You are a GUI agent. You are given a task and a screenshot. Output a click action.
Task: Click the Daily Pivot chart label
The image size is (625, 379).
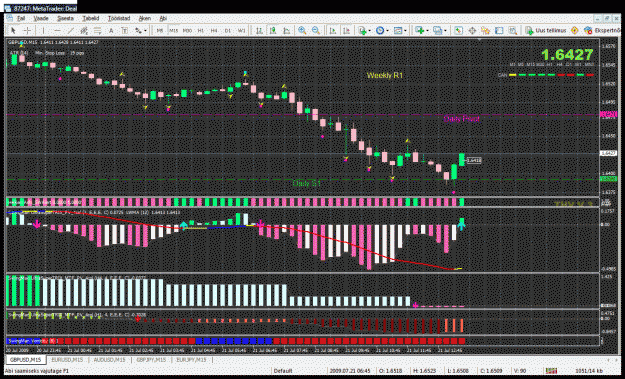[461, 119]
